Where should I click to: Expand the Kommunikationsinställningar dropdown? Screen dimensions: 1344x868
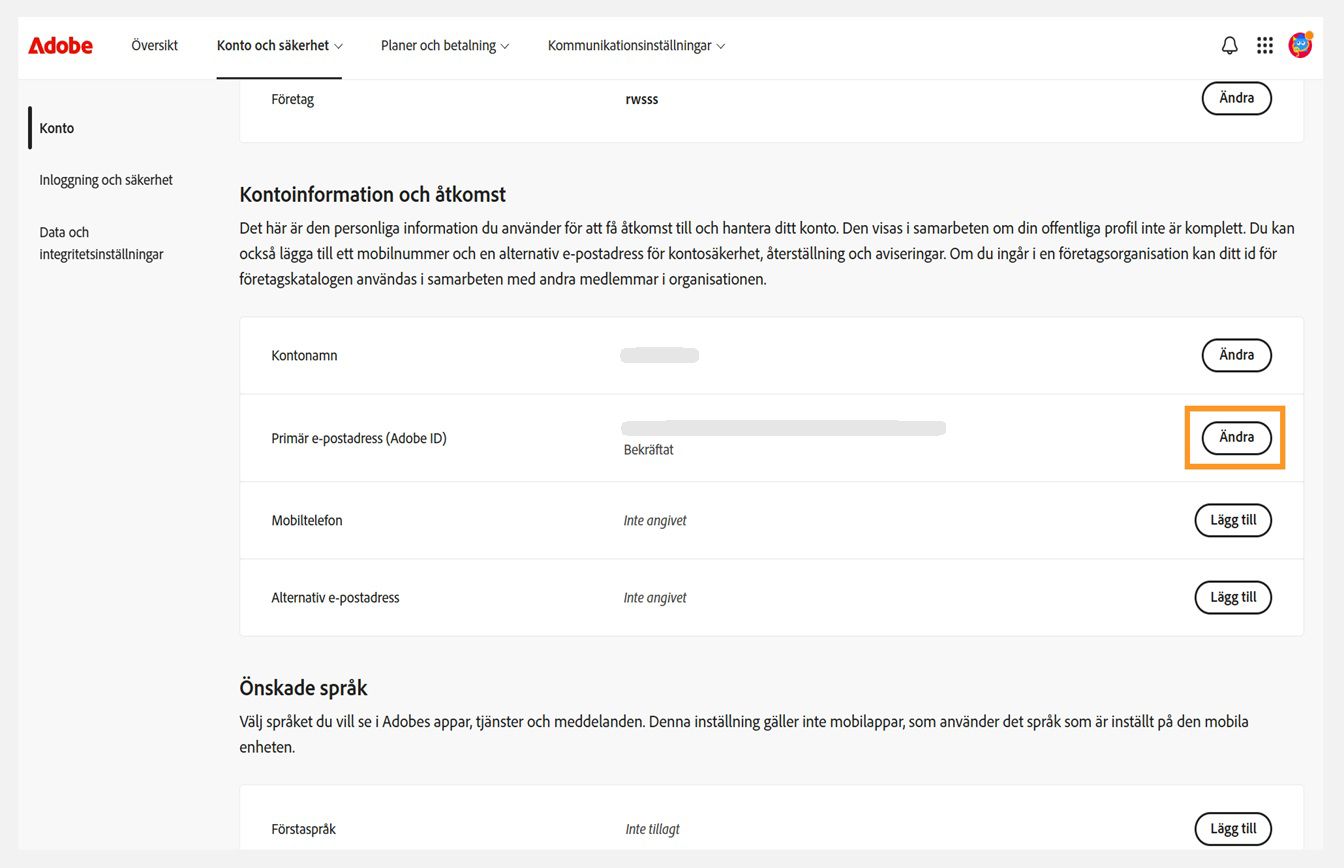634,45
